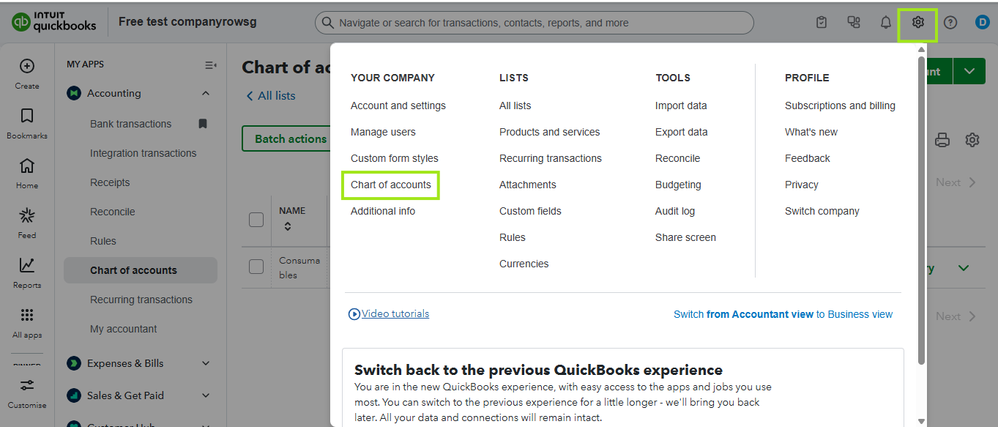The image size is (998, 427).
Task: Open the settings gear icon in header
Action: (x=917, y=23)
